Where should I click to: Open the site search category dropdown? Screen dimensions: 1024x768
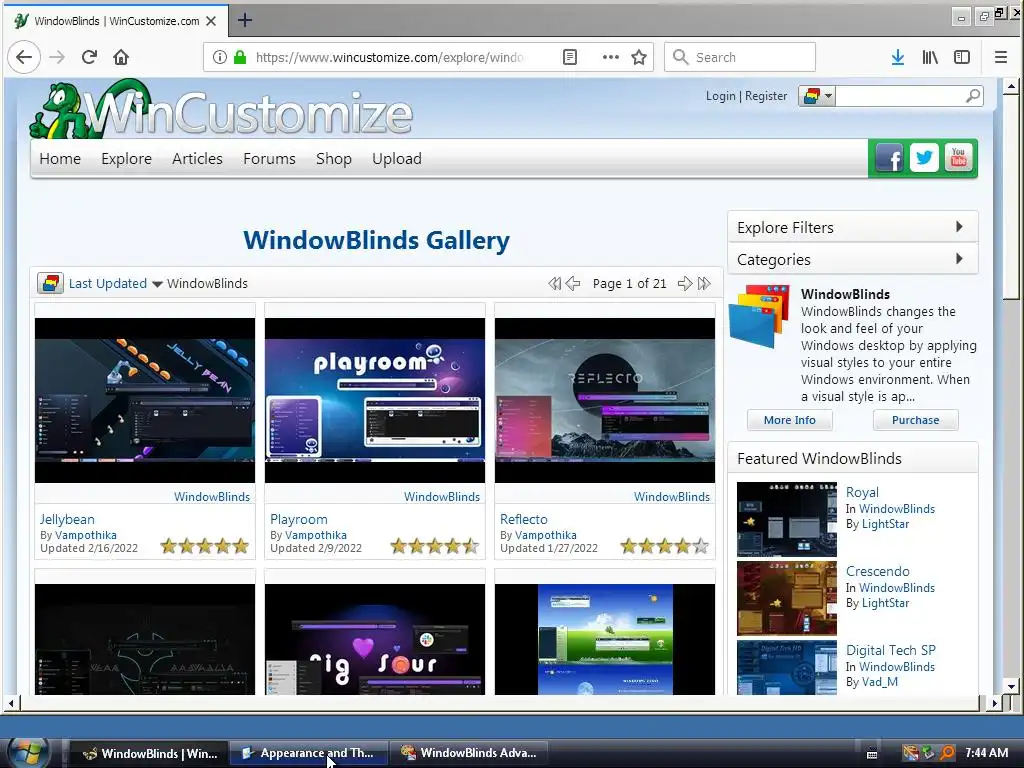pyautogui.click(x=816, y=96)
